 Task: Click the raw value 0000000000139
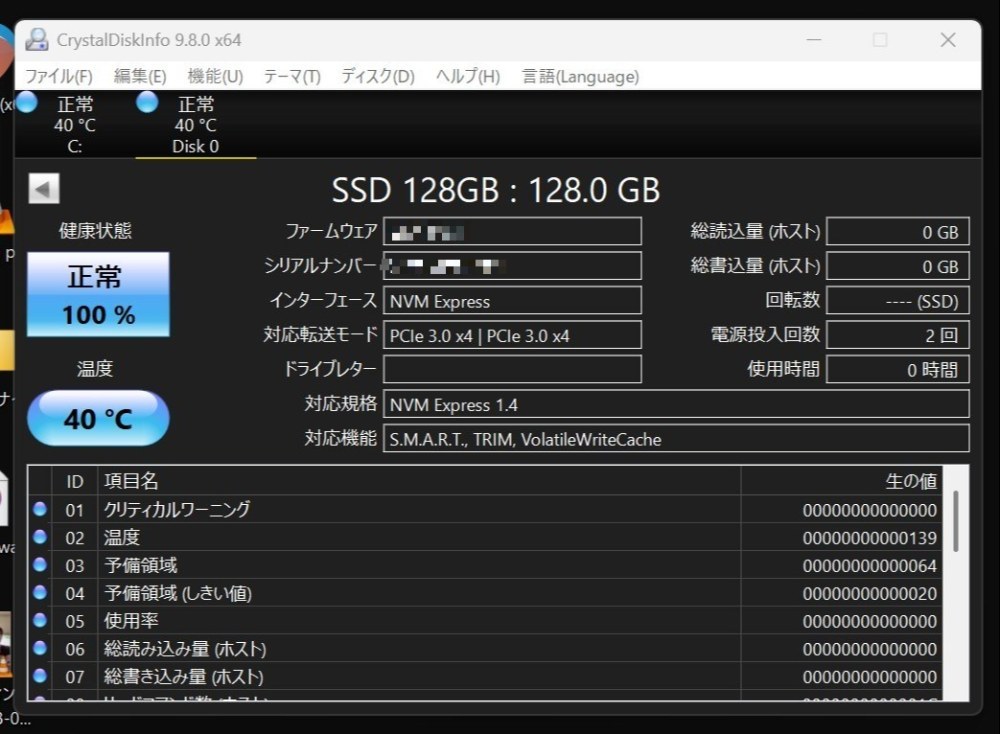[869, 538]
